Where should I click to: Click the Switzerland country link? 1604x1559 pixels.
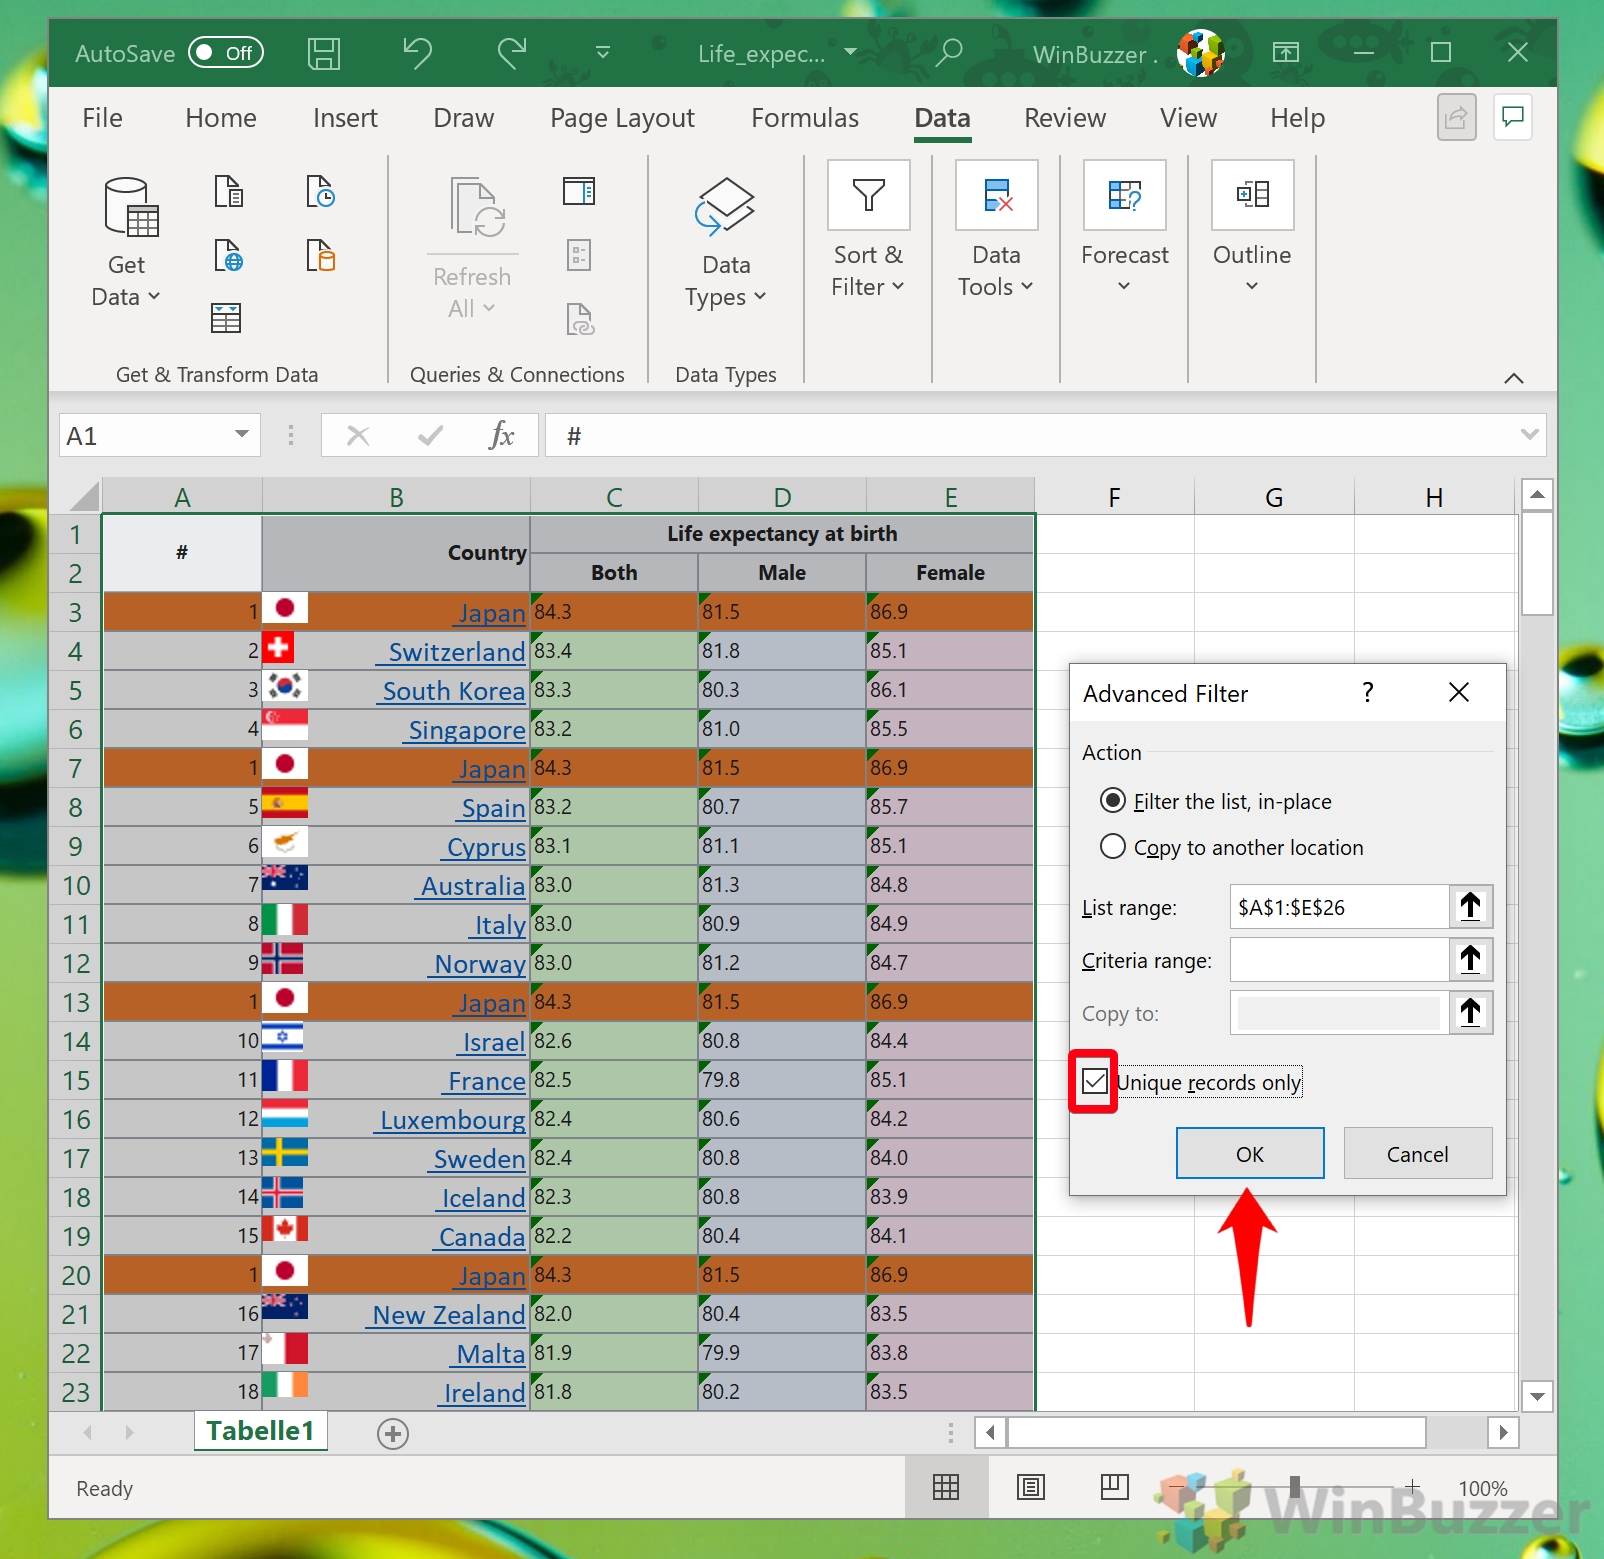tap(456, 652)
